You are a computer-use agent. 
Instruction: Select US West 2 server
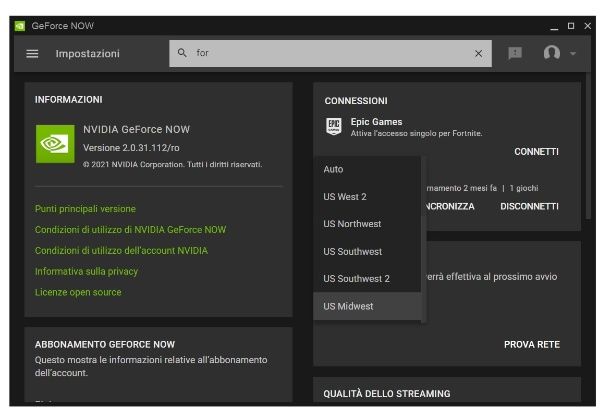(x=367, y=197)
